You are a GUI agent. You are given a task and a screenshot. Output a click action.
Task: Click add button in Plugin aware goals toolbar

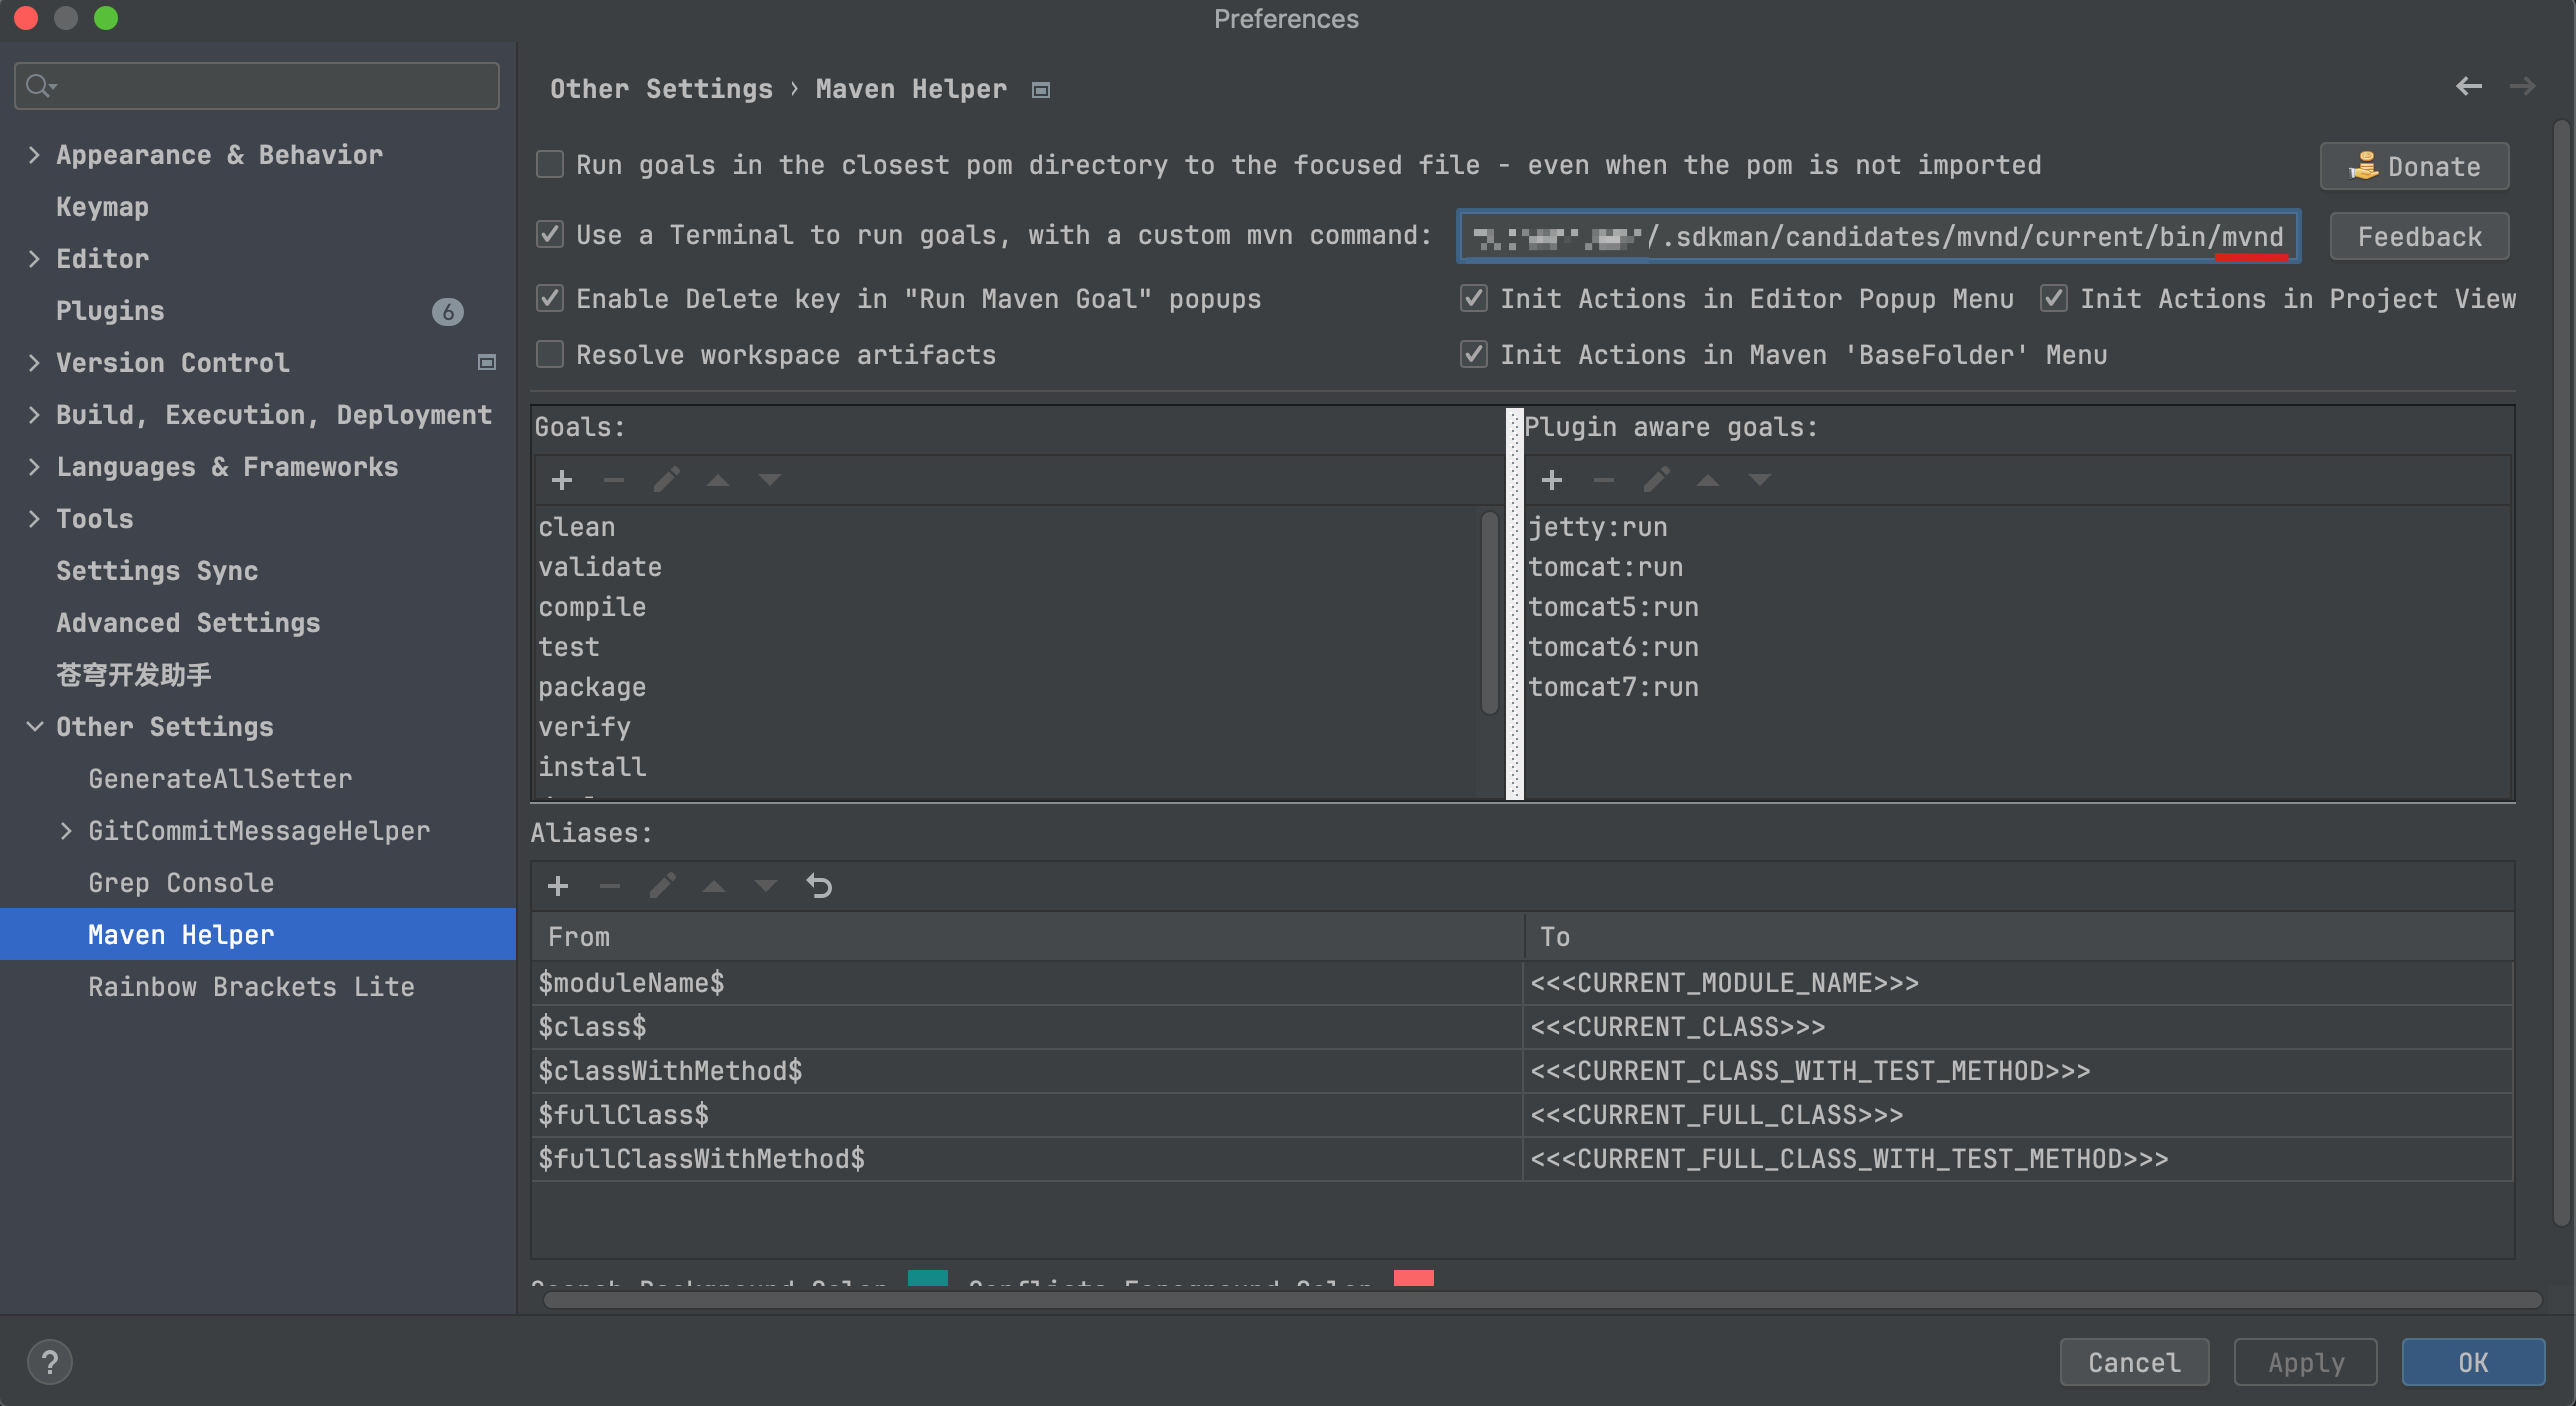tap(1551, 480)
